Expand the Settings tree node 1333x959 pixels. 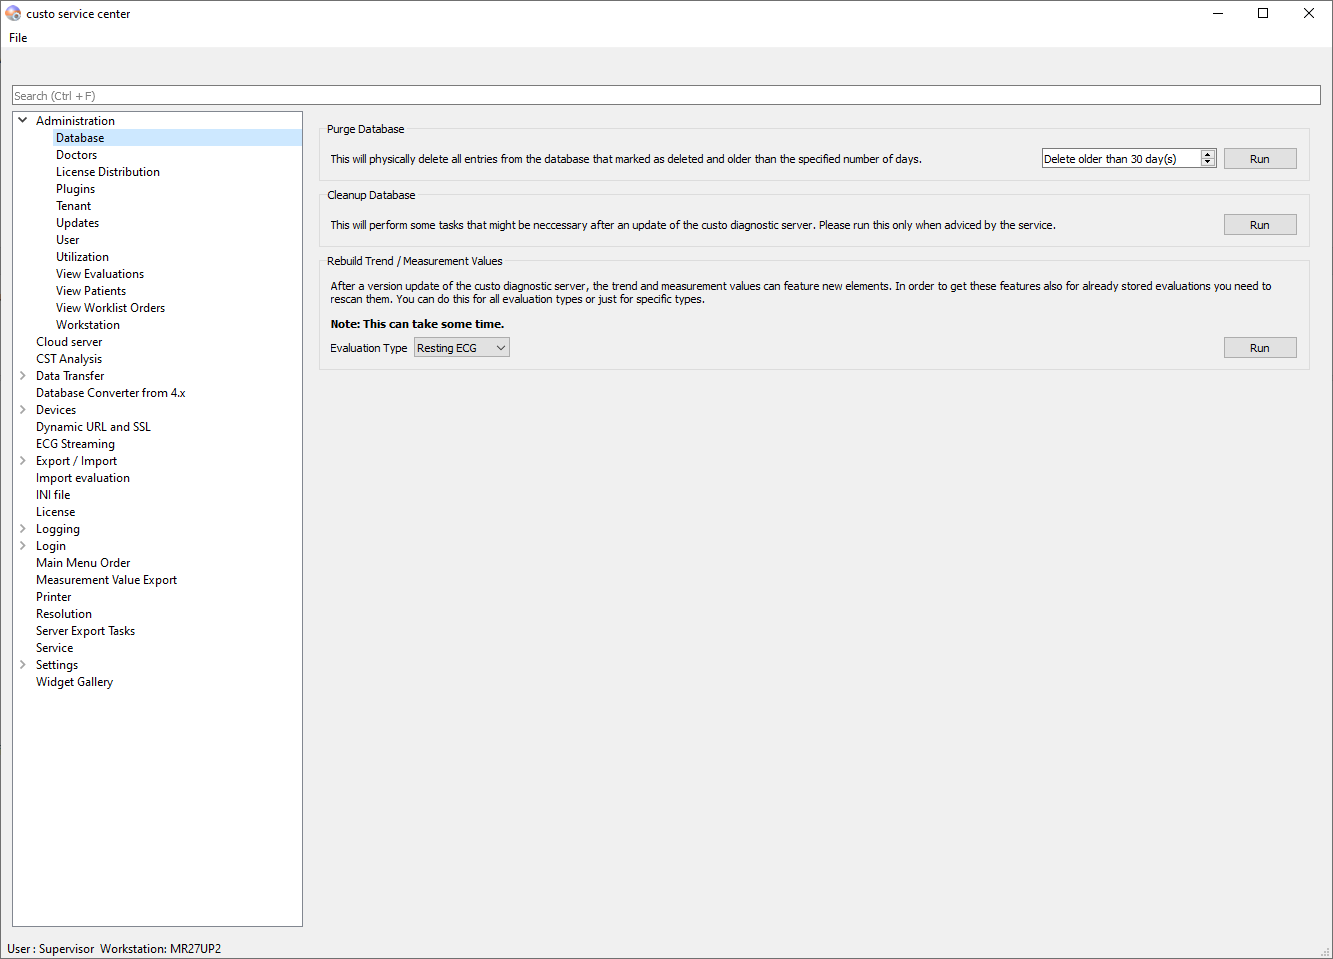pyautogui.click(x=23, y=665)
